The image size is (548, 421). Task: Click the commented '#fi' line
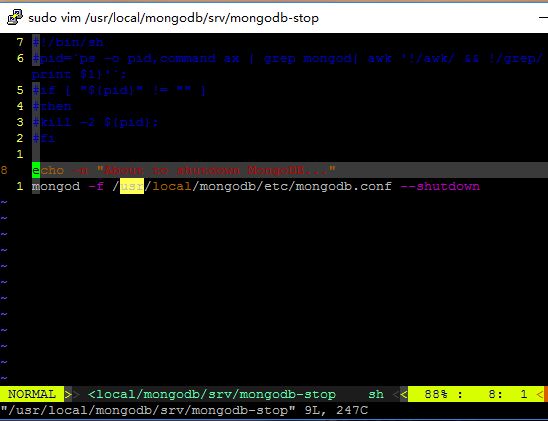pos(44,138)
